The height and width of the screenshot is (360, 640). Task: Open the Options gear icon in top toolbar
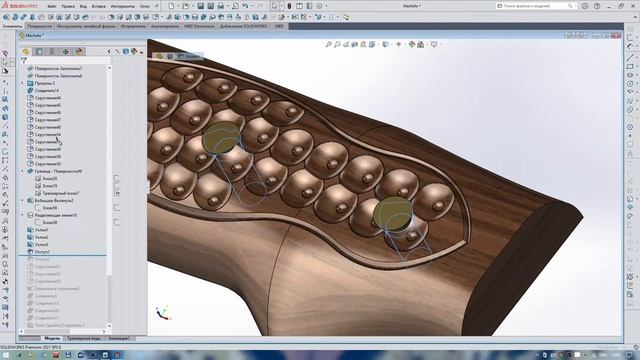(x=319, y=6)
